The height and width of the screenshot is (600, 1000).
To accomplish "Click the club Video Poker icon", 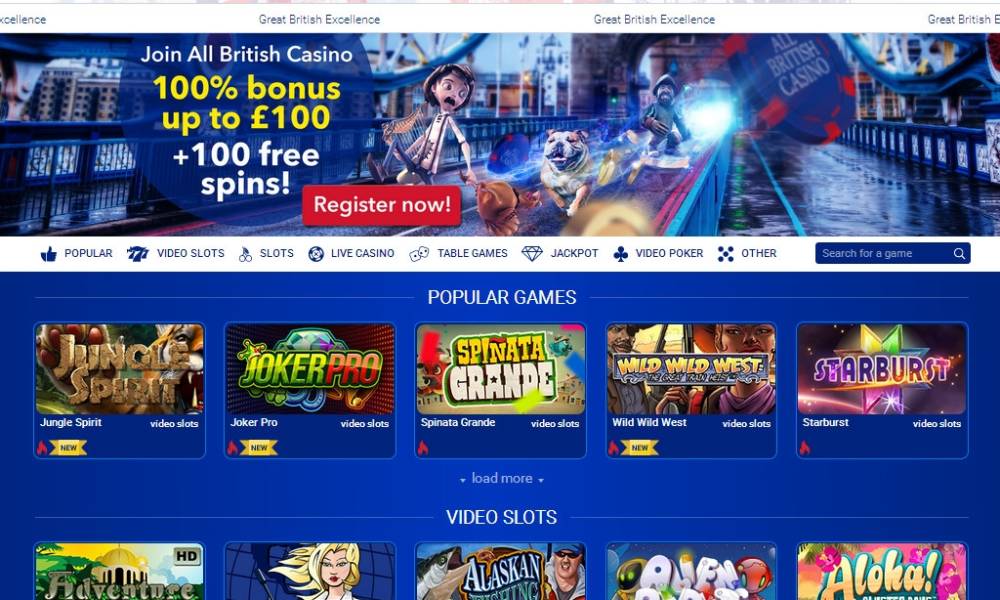I will click(621, 254).
